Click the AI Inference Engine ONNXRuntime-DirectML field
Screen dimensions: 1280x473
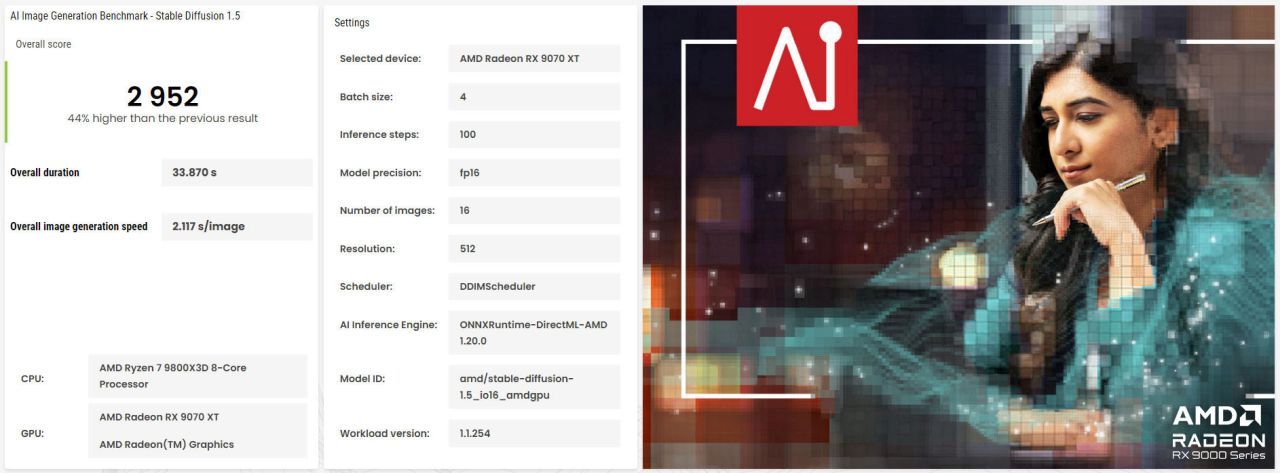click(x=533, y=332)
